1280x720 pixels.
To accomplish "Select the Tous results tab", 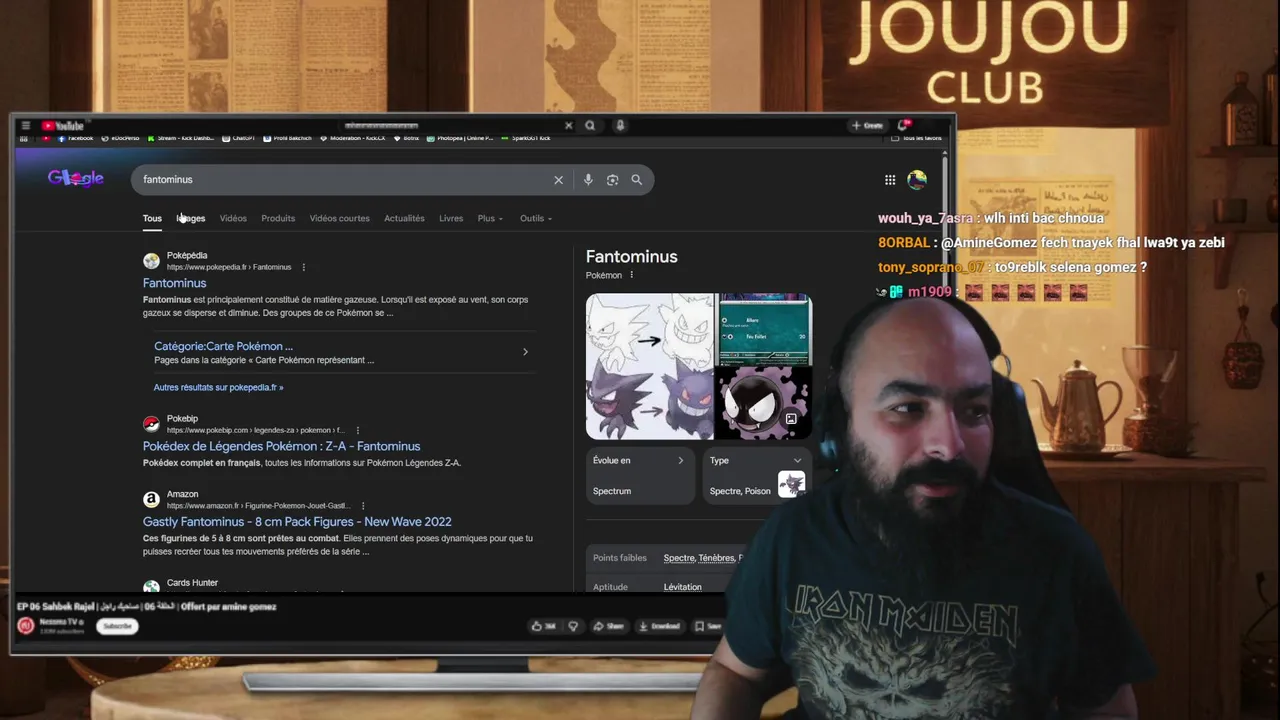I will coord(152,218).
